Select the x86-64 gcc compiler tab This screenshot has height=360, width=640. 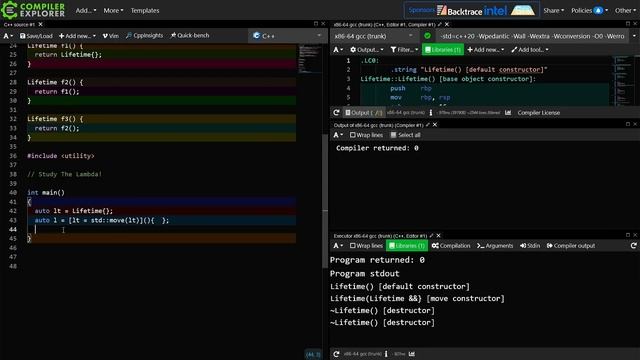pyautogui.click(x=384, y=24)
